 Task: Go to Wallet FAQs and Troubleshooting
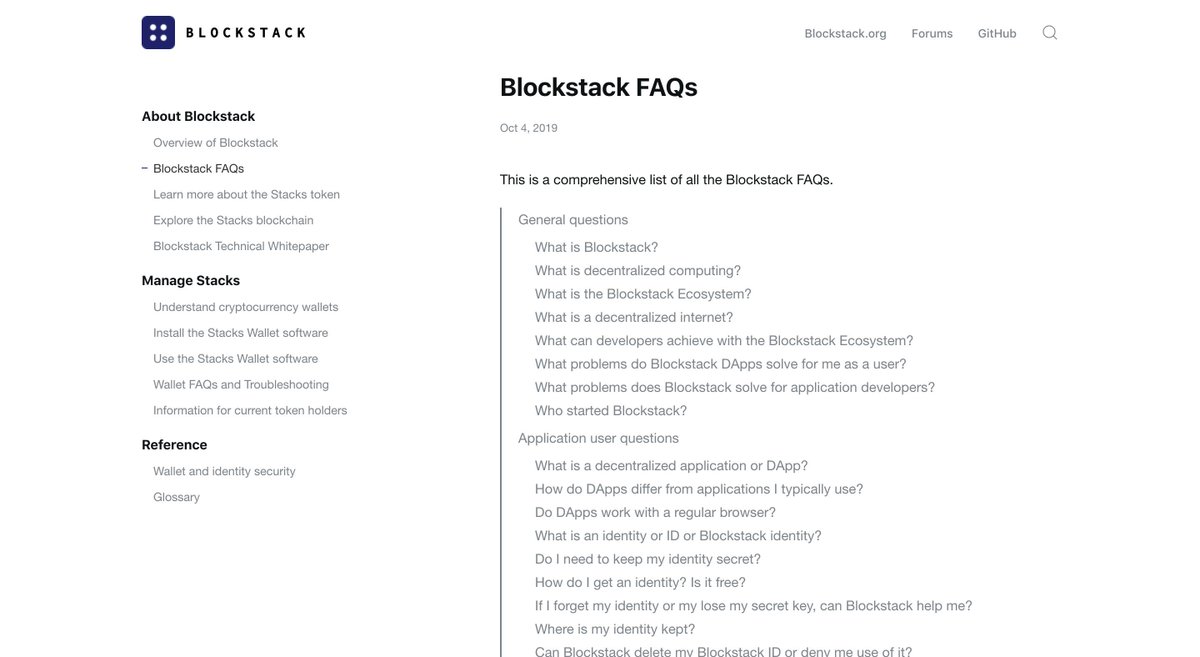(x=241, y=385)
